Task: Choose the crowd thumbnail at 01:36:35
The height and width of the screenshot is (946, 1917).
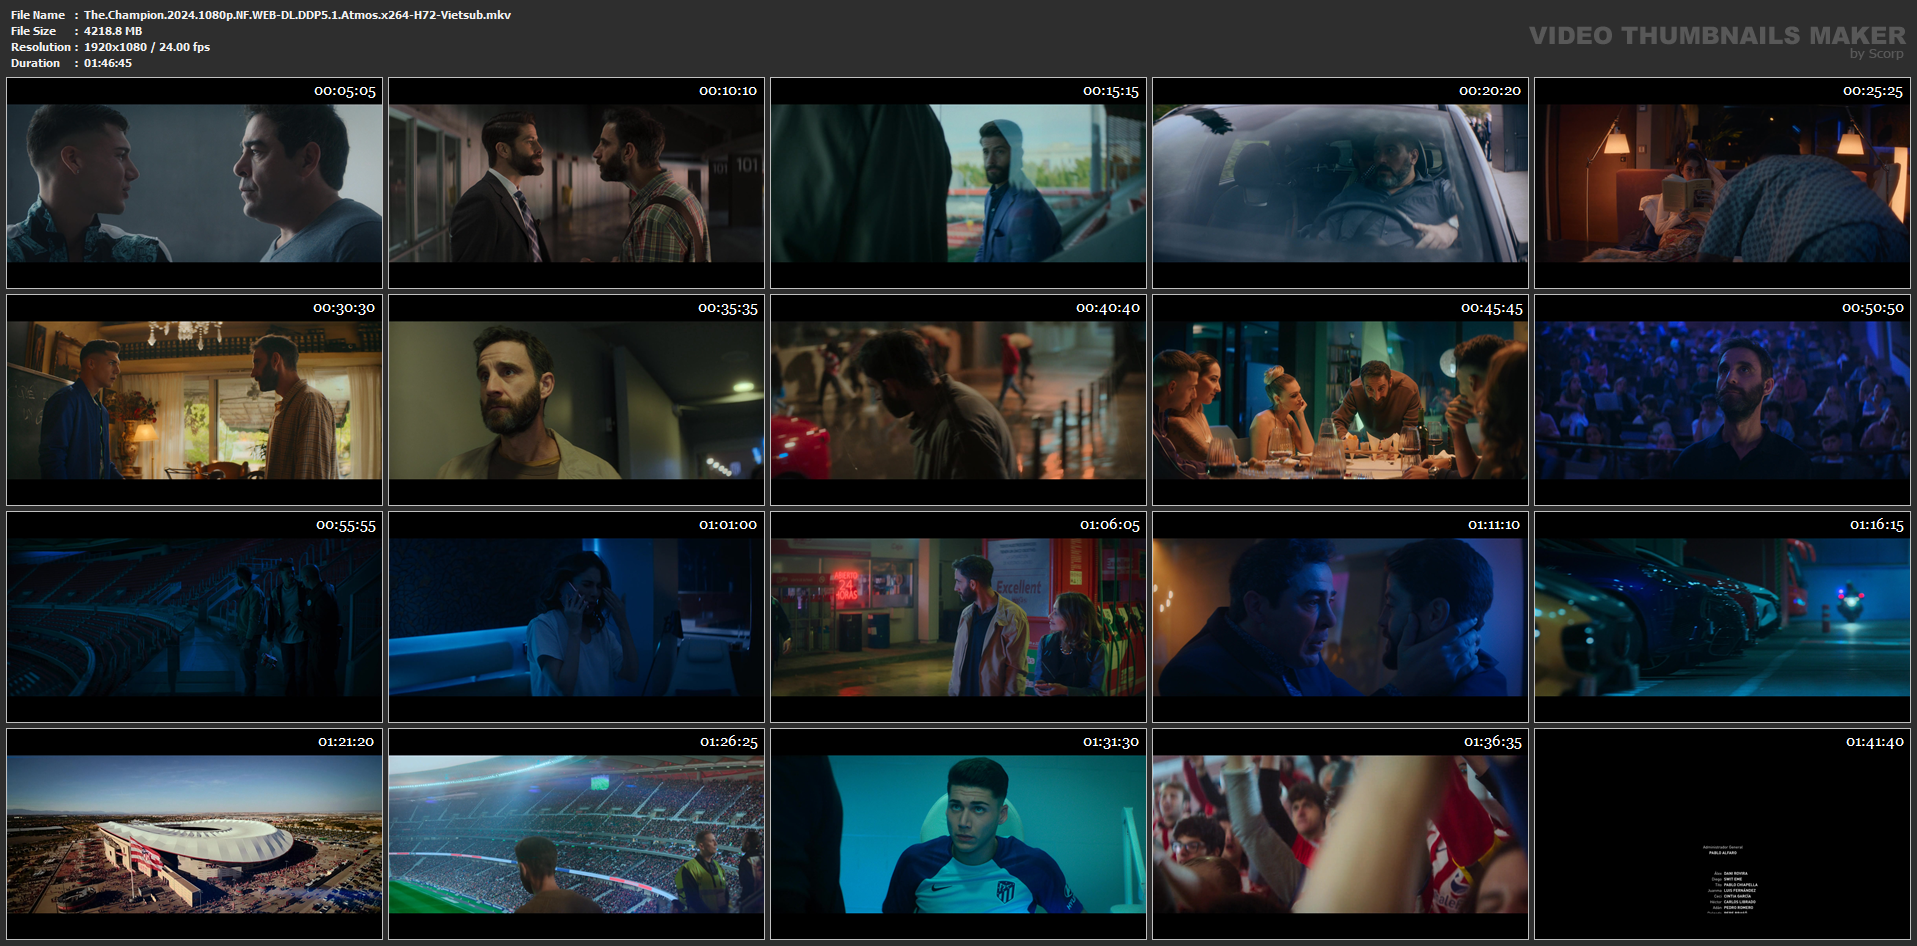Action: point(1340,834)
